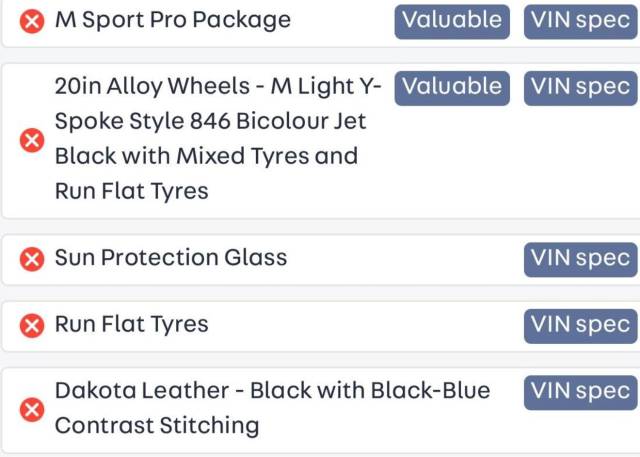This screenshot has width=640, height=457.
Task: Click Black with Mixed Tyres and text line
Action: tap(207, 156)
